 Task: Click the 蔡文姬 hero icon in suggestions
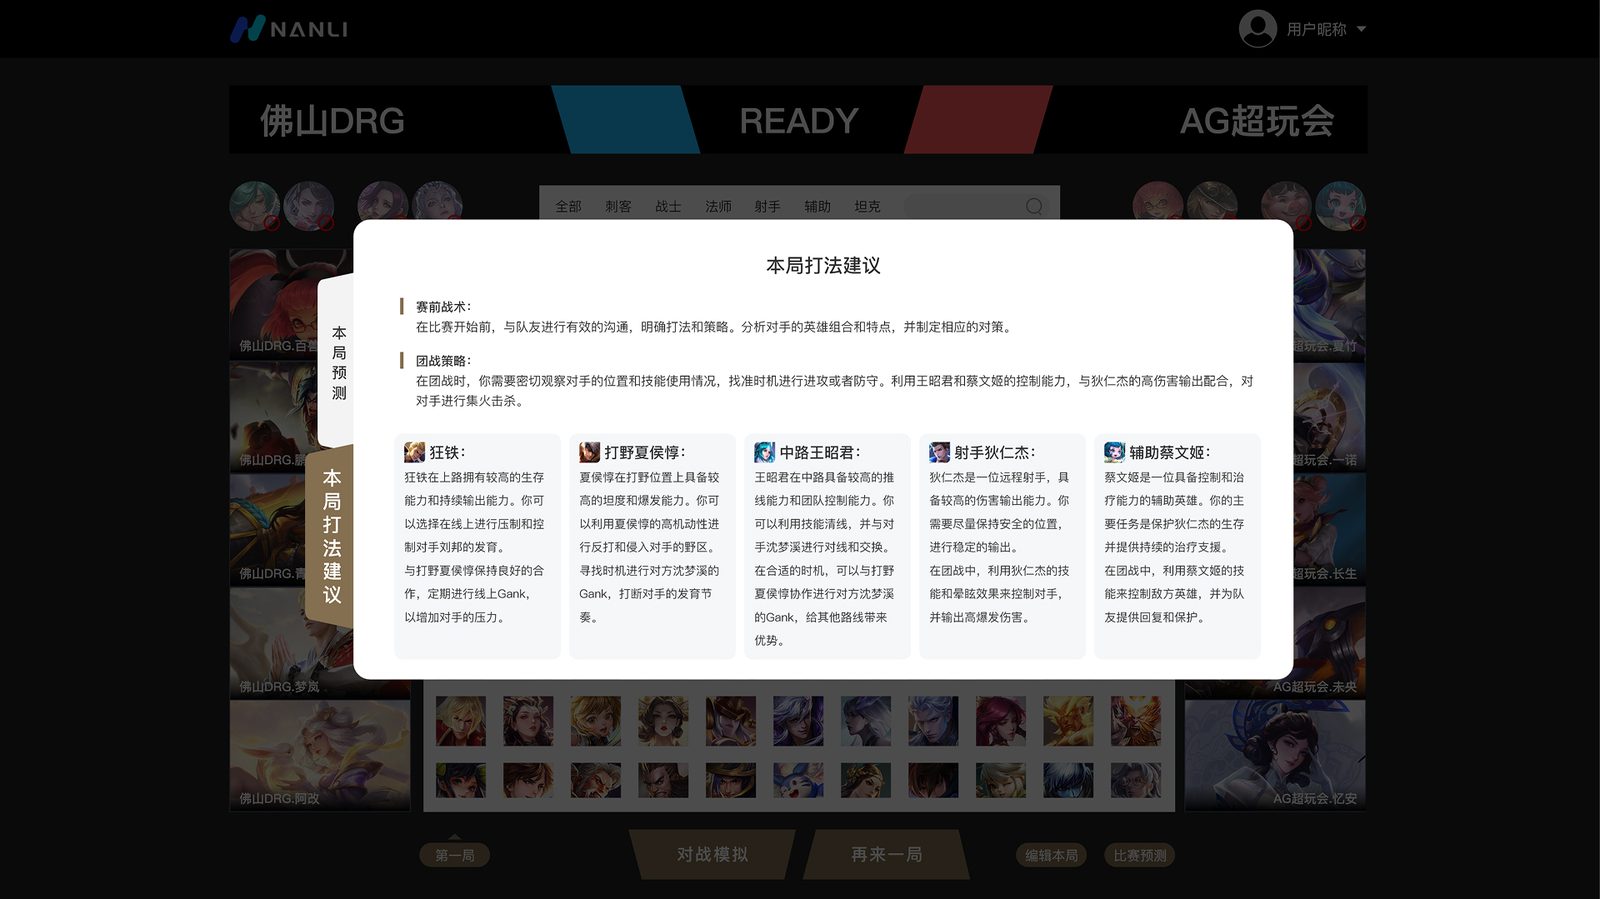1114,452
